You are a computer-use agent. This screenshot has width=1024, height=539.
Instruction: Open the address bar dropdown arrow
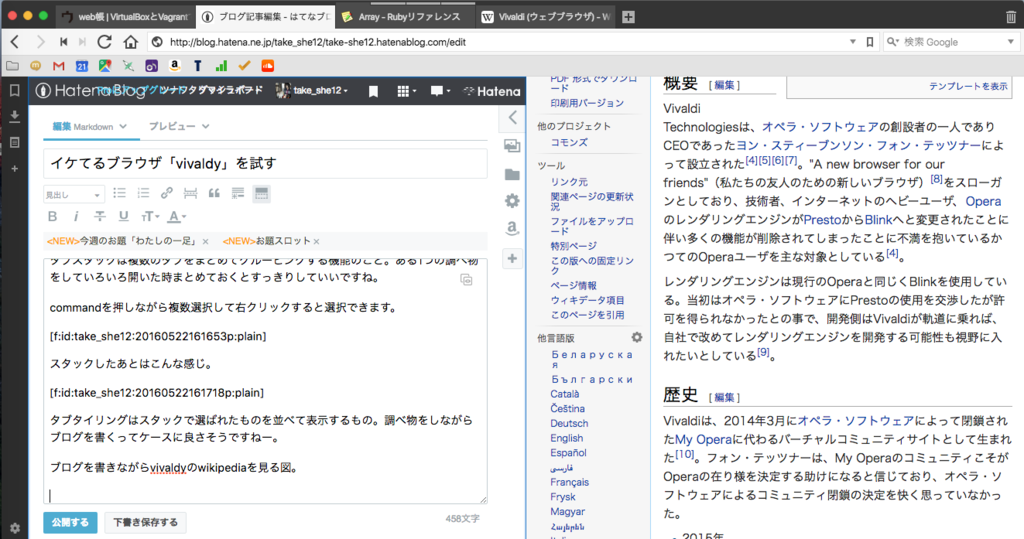[853, 42]
